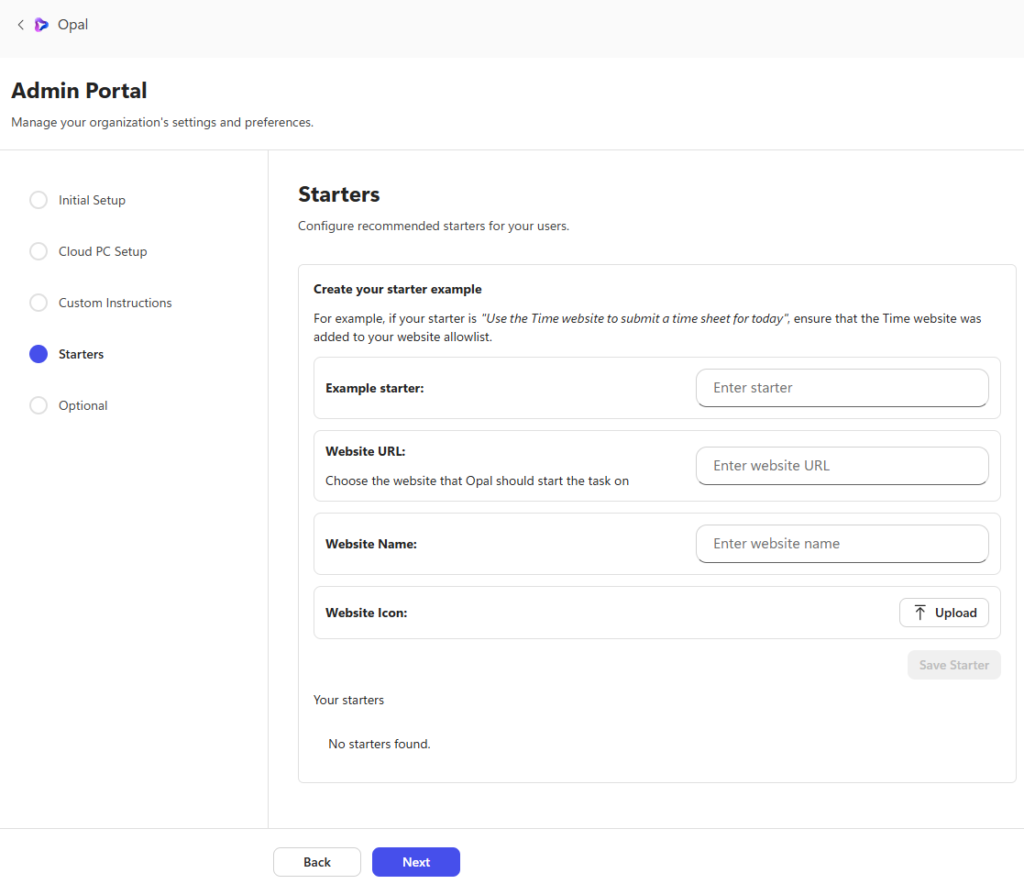Select the Optional step circle
The height and width of the screenshot is (884, 1024).
point(39,405)
